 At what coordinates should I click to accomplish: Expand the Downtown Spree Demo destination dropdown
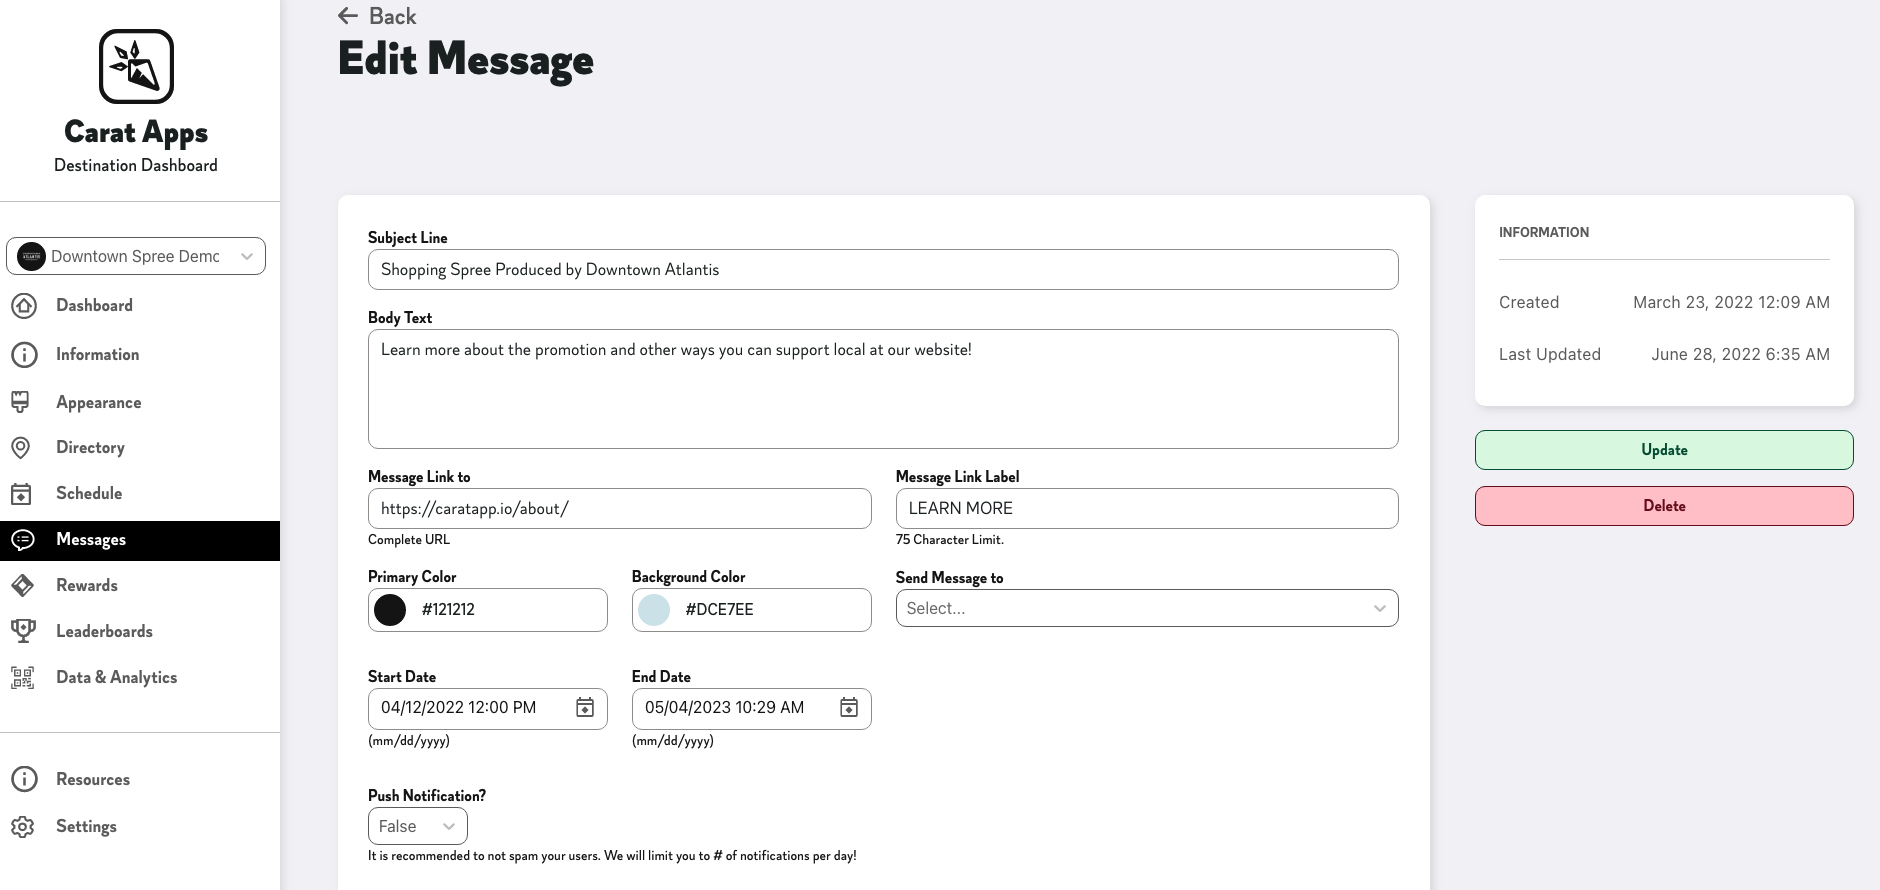click(136, 256)
